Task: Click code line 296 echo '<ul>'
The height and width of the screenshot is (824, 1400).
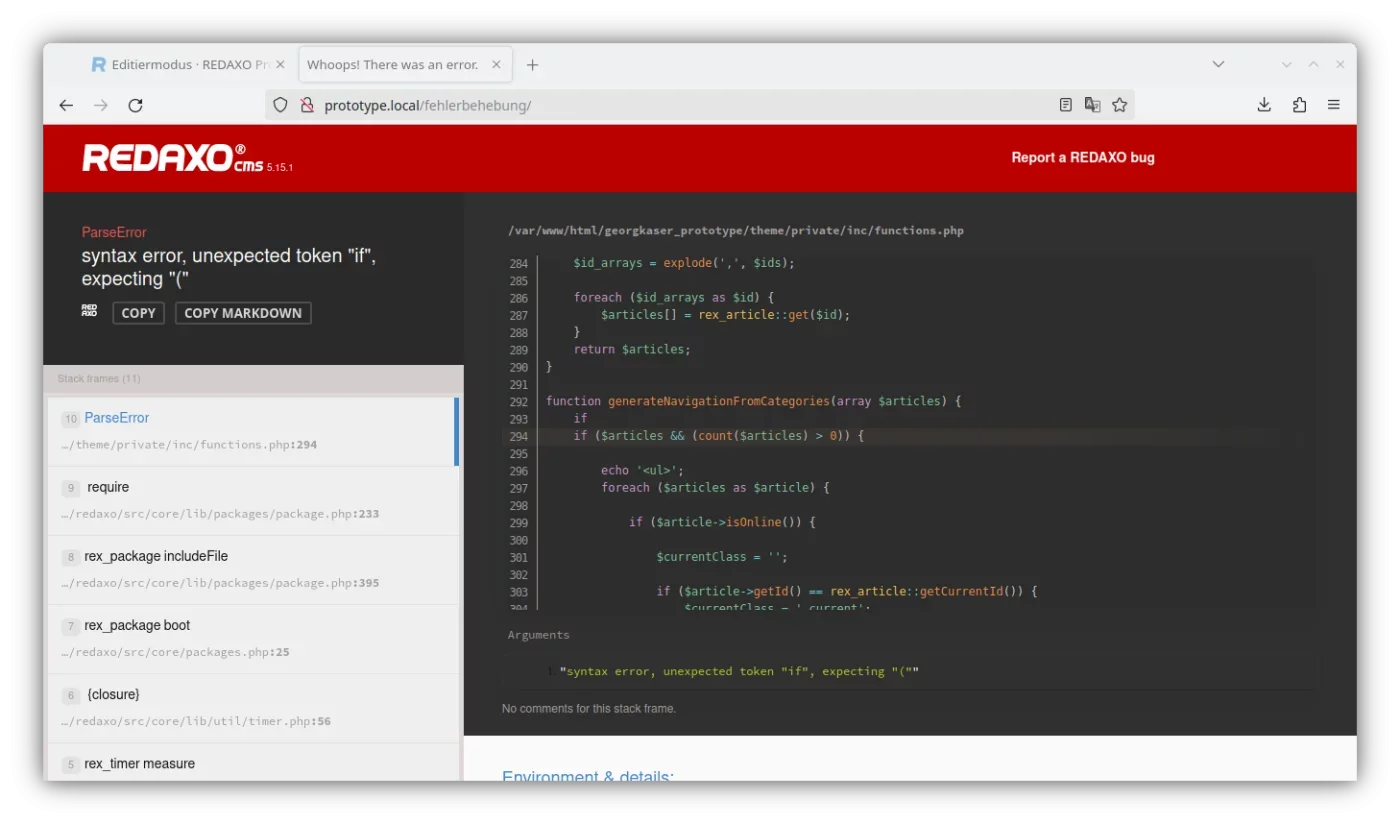Action: [642, 470]
